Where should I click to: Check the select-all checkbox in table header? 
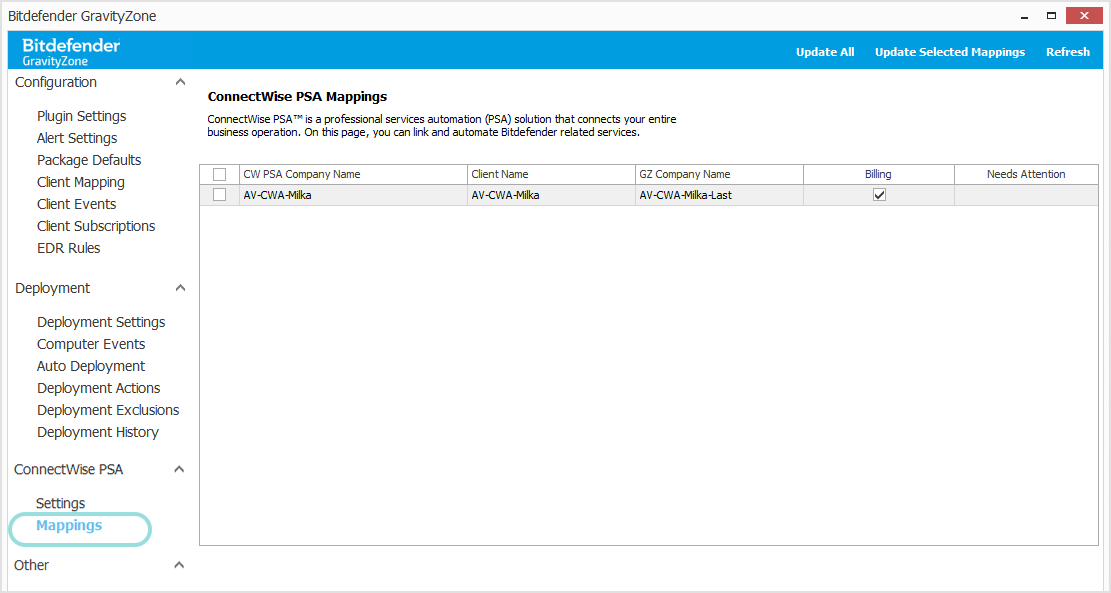219,173
